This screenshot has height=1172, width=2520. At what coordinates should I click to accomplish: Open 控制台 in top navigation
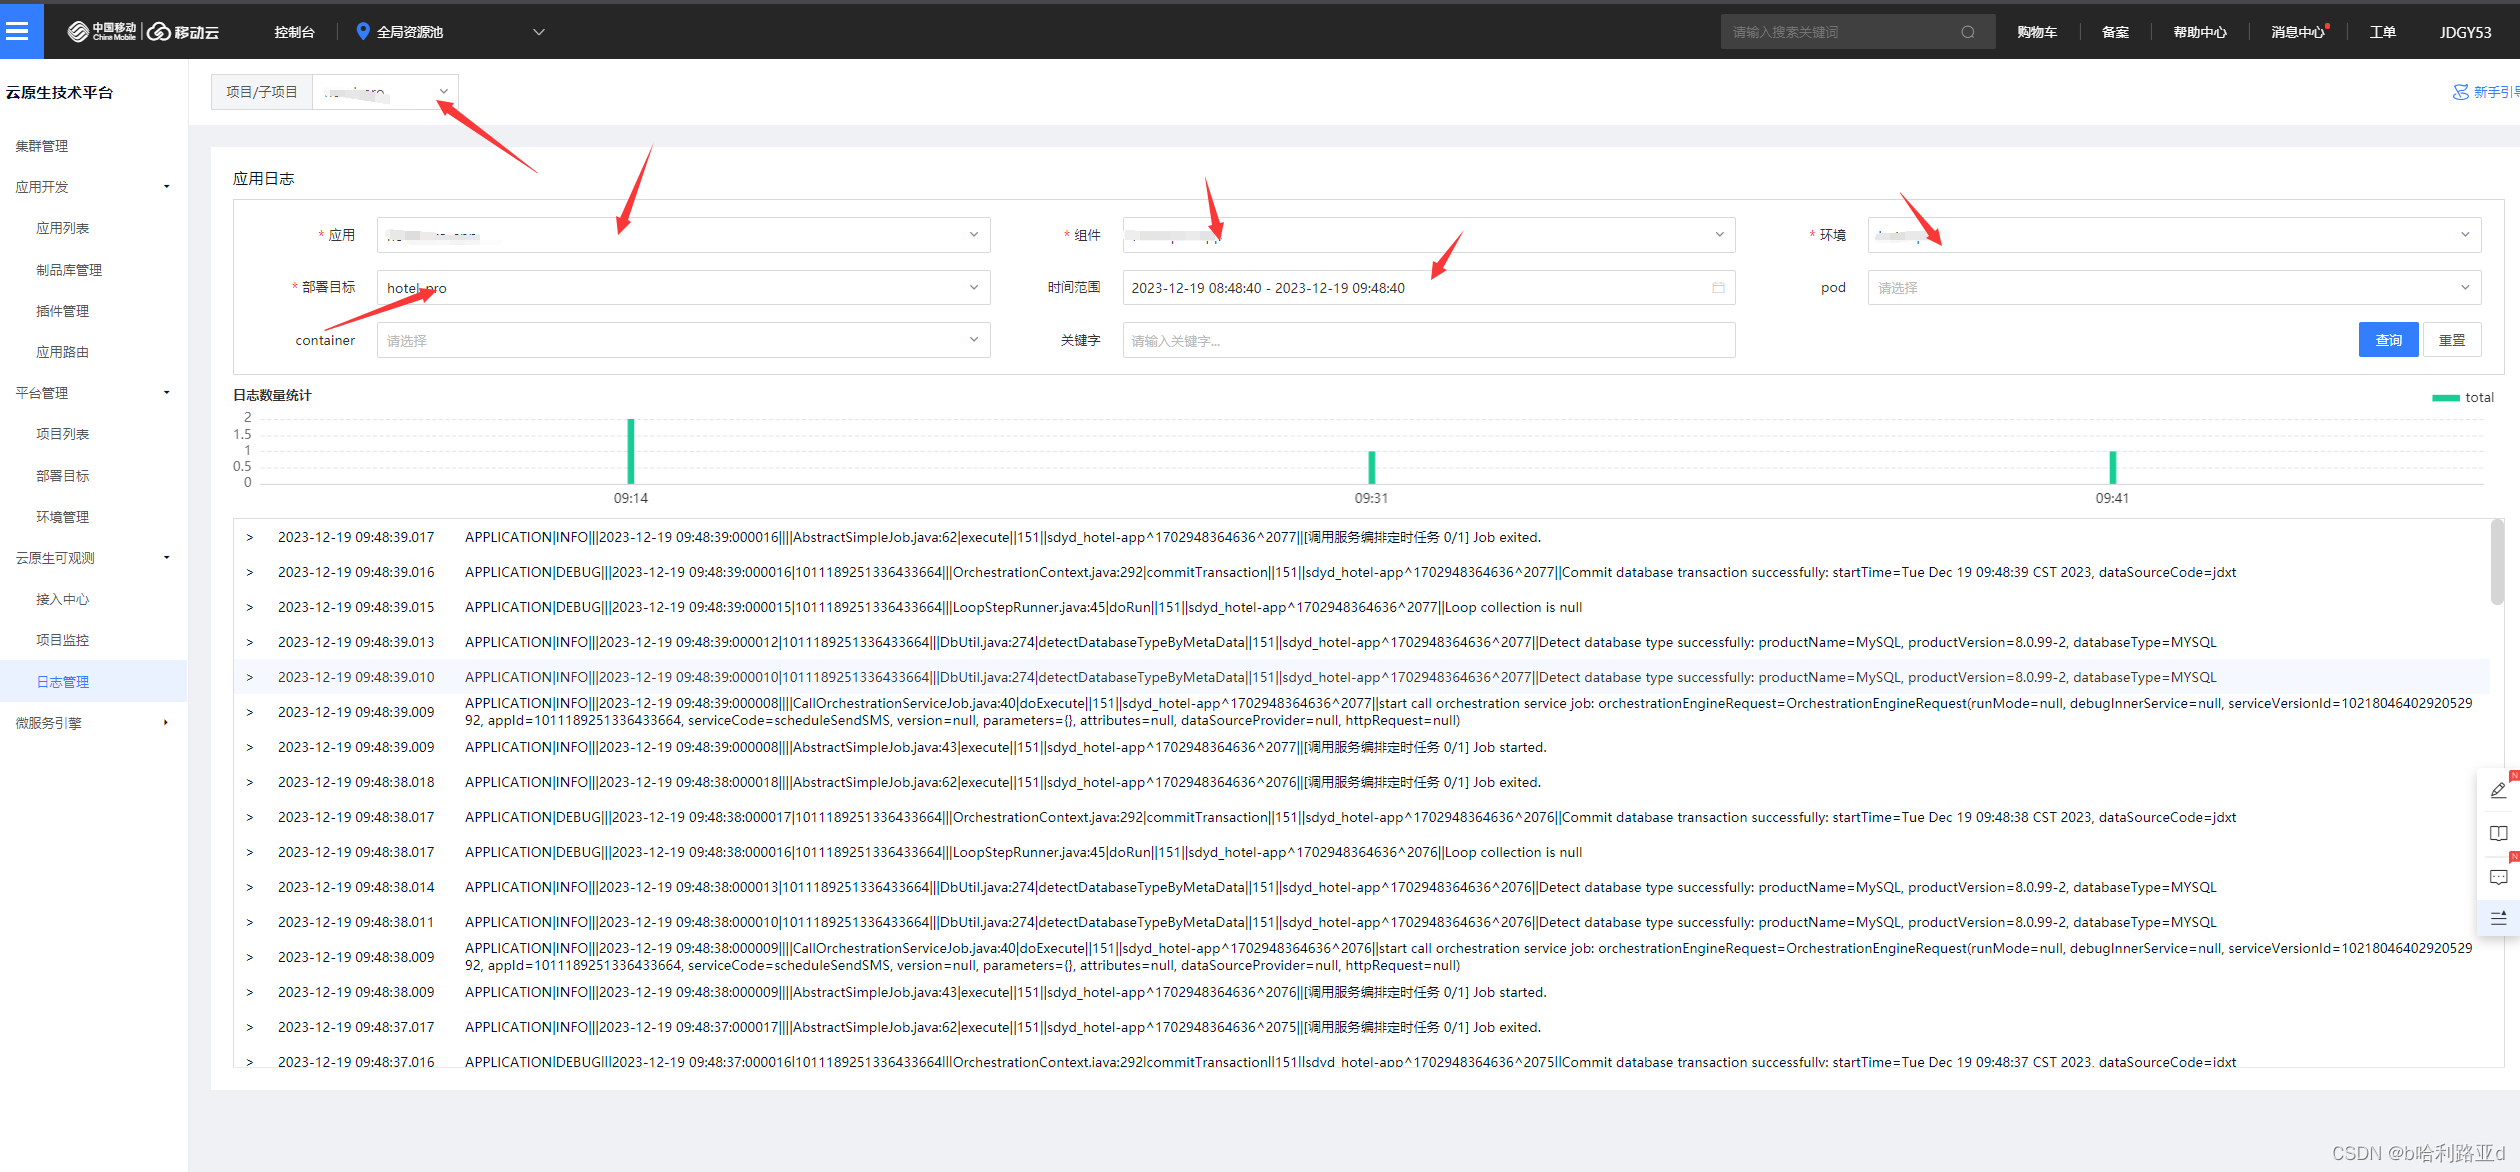click(294, 32)
